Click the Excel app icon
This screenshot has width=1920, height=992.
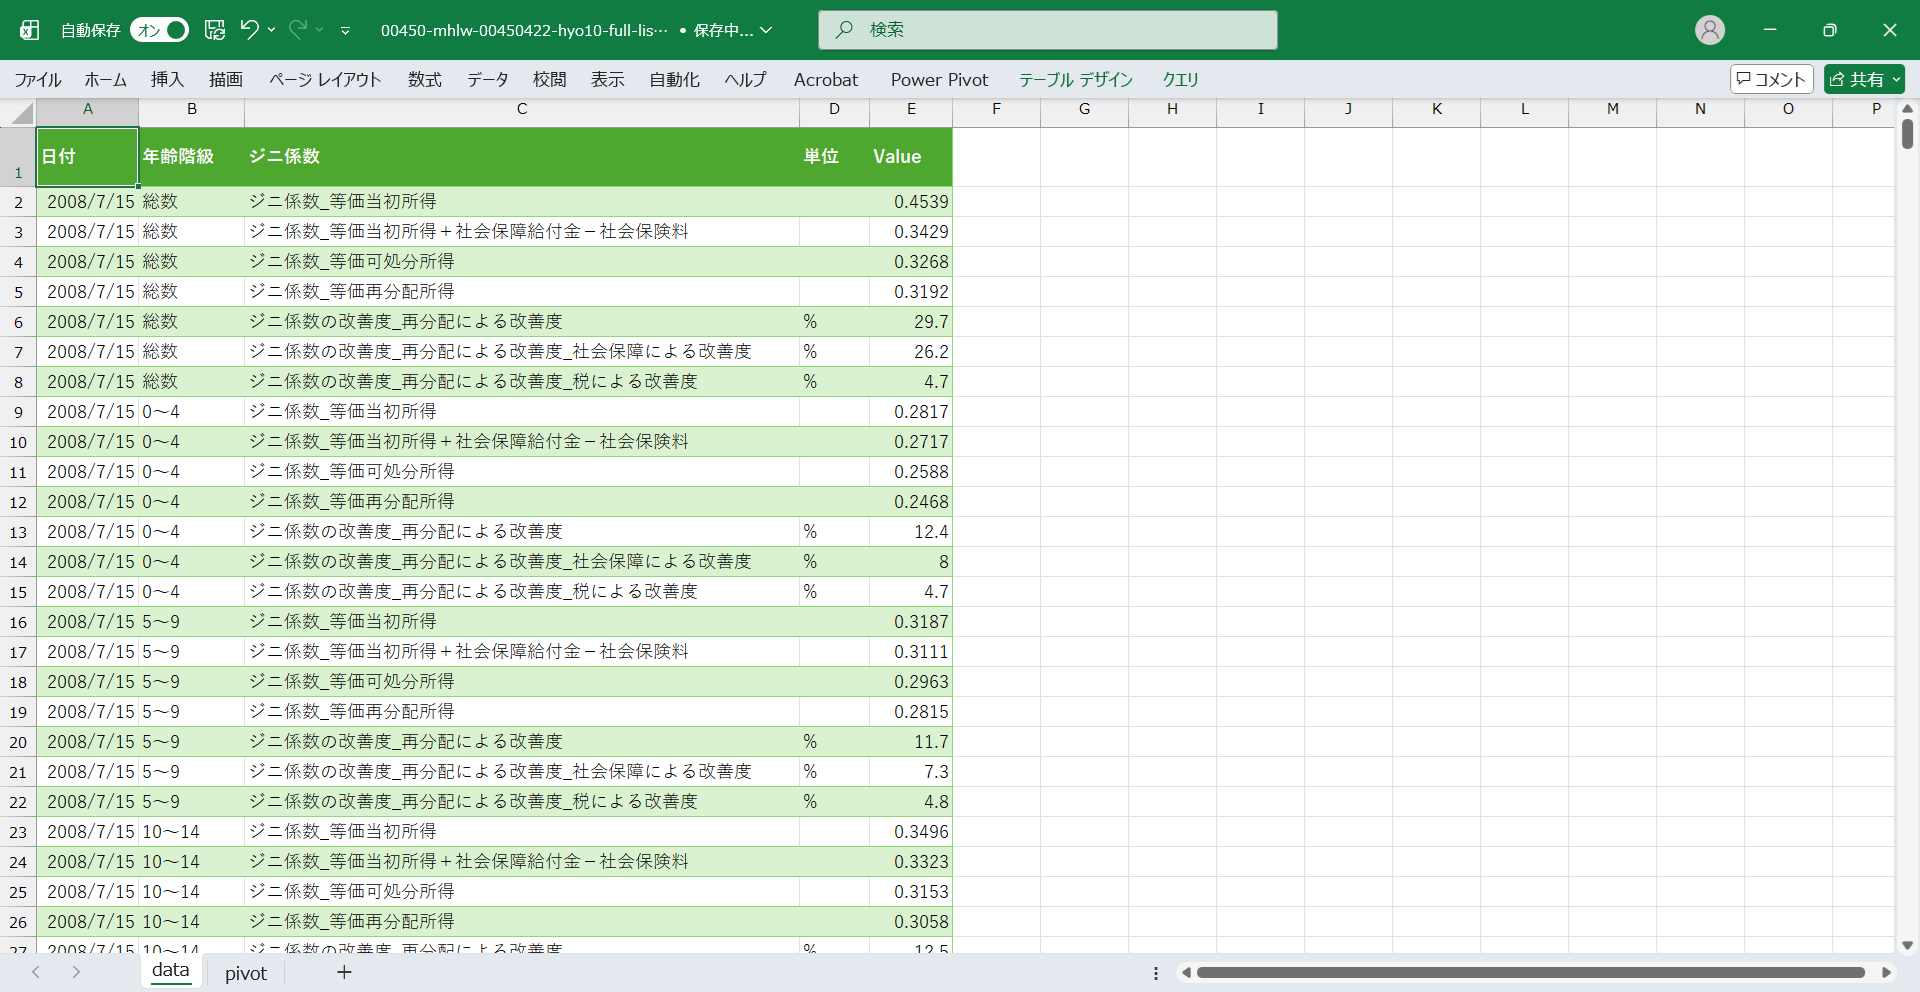(30, 30)
